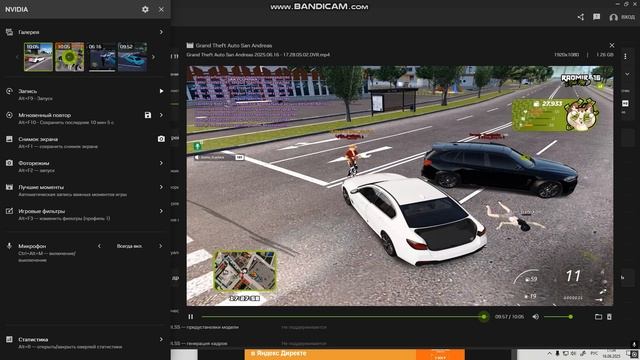This screenshot has width=640, height=360.
Task: Expand the Фоторежим options arrow
Action: coord(161,163)
